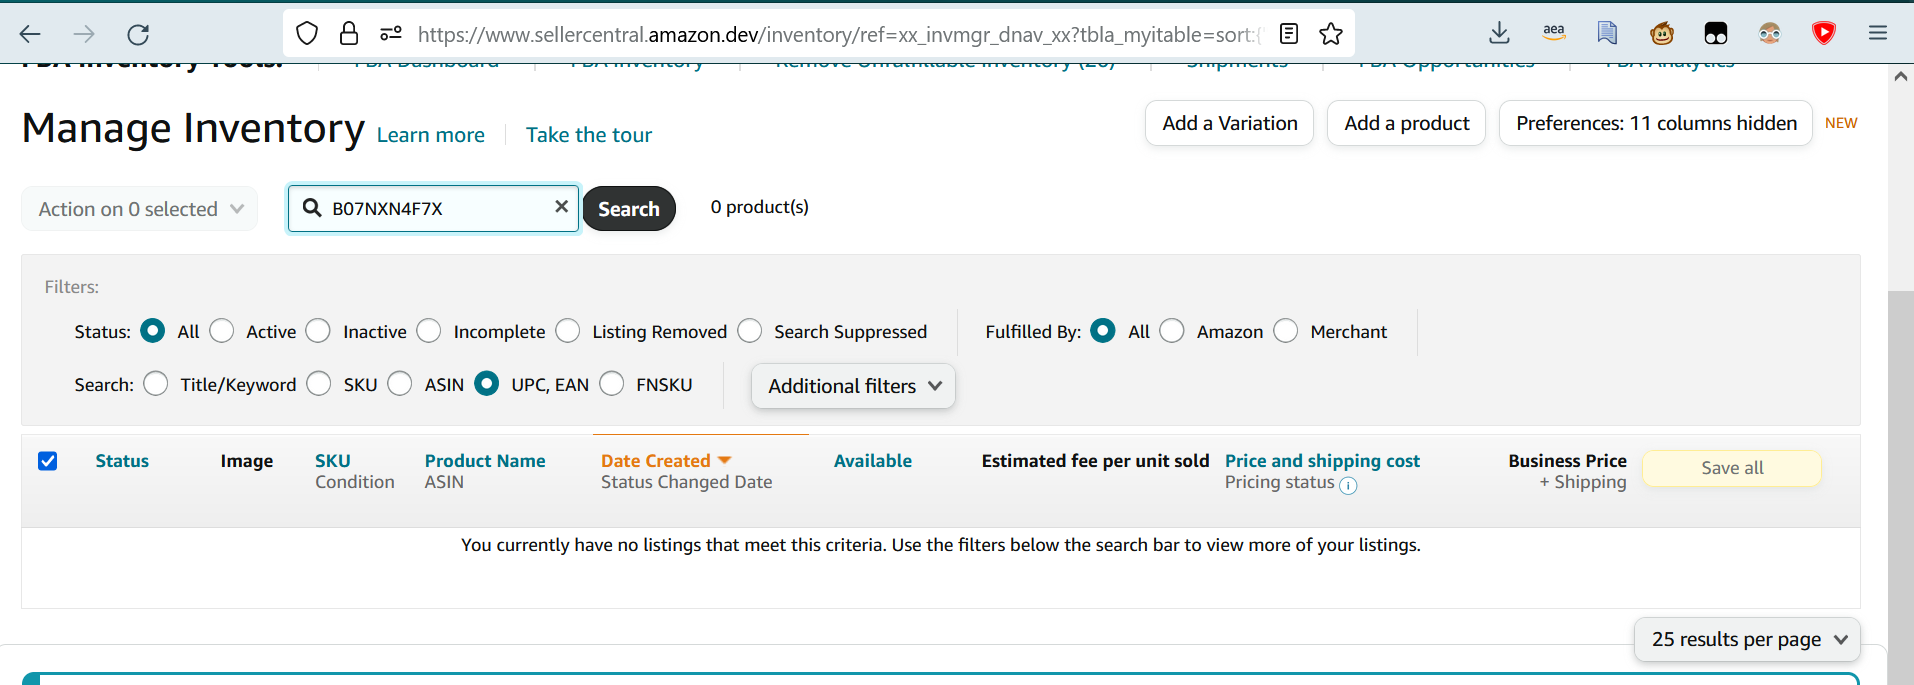The image size is (1914, 685).
Task: Select Fulfilled By Merchant radio button
Action: pos(1286,331)
